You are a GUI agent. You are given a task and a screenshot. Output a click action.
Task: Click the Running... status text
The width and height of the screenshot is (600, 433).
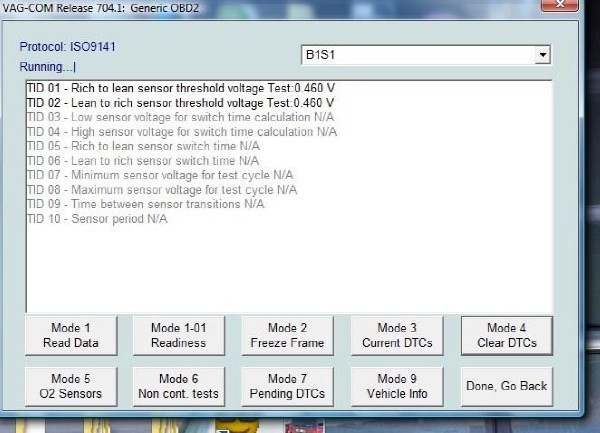[48, 67]
